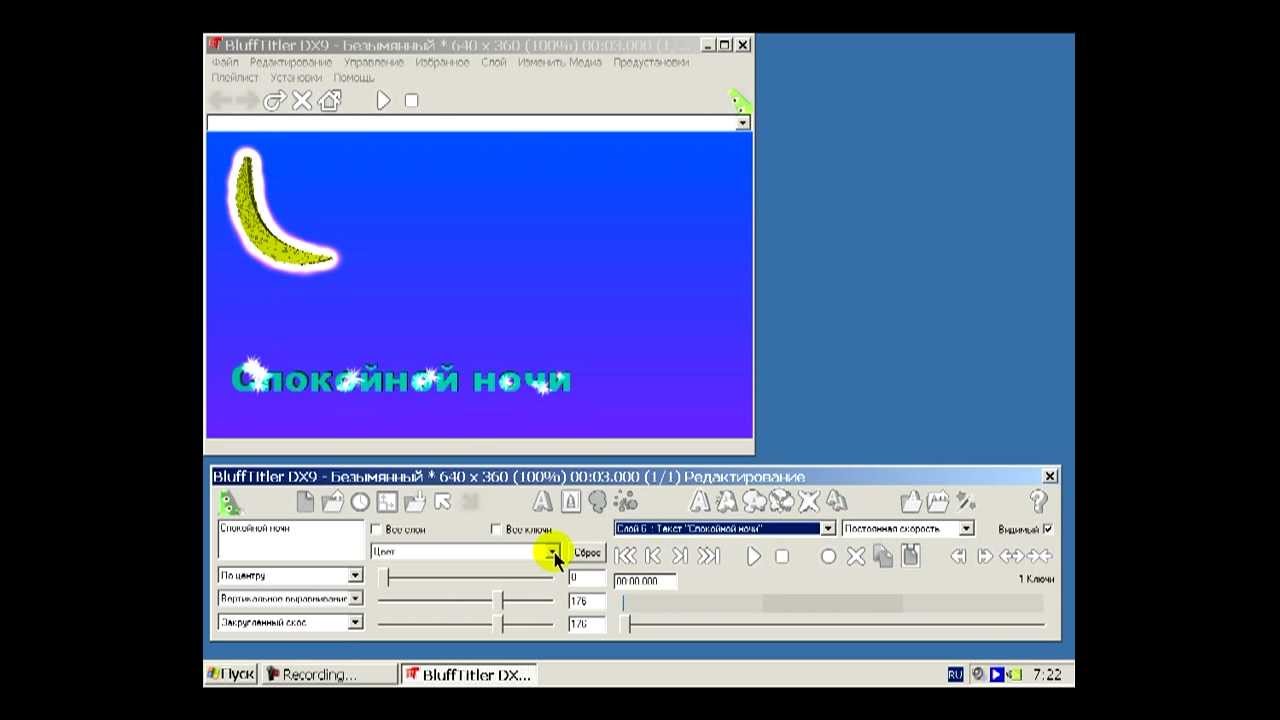Open the 'Плейлист' menu

pos(235,77)
